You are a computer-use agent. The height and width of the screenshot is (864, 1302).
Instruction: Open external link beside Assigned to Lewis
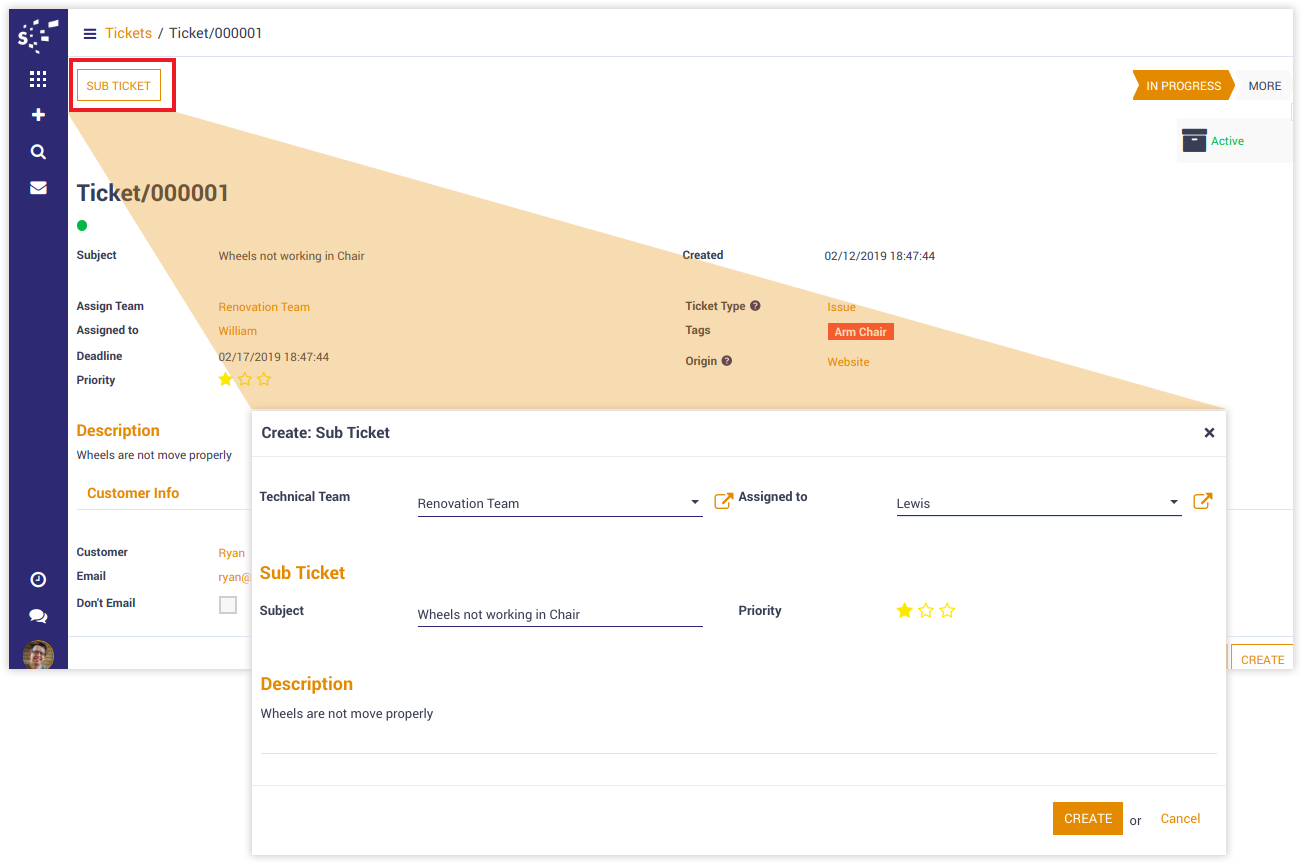click(x=1203, y=501)
